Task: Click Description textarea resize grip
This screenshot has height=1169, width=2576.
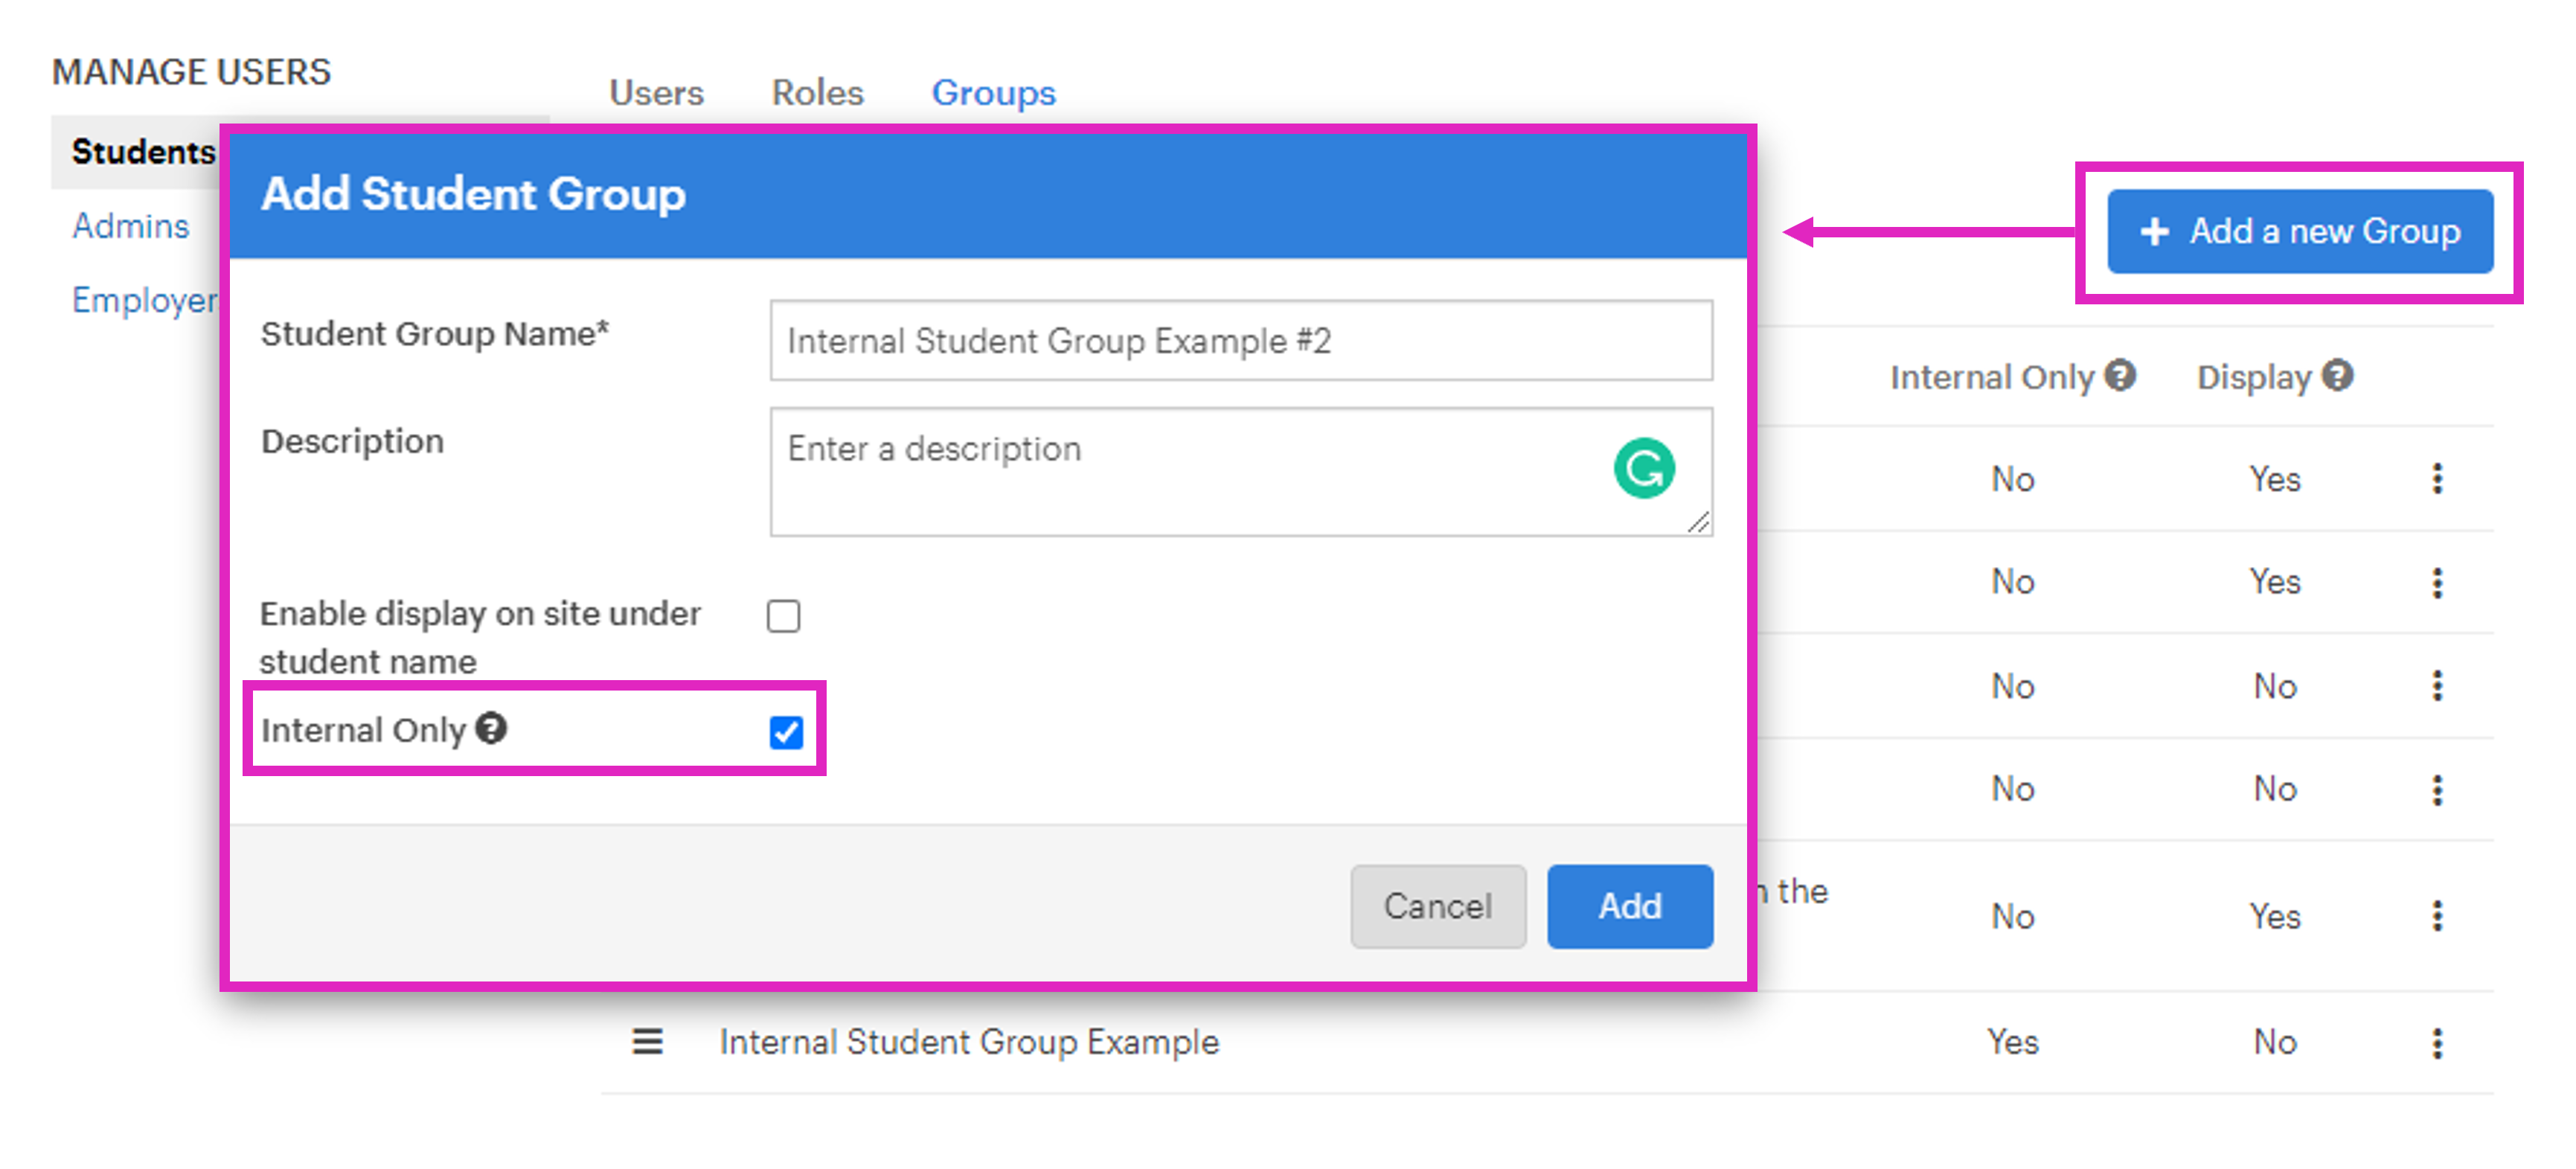Action: pyautogui.click(x=1698, y=522)
